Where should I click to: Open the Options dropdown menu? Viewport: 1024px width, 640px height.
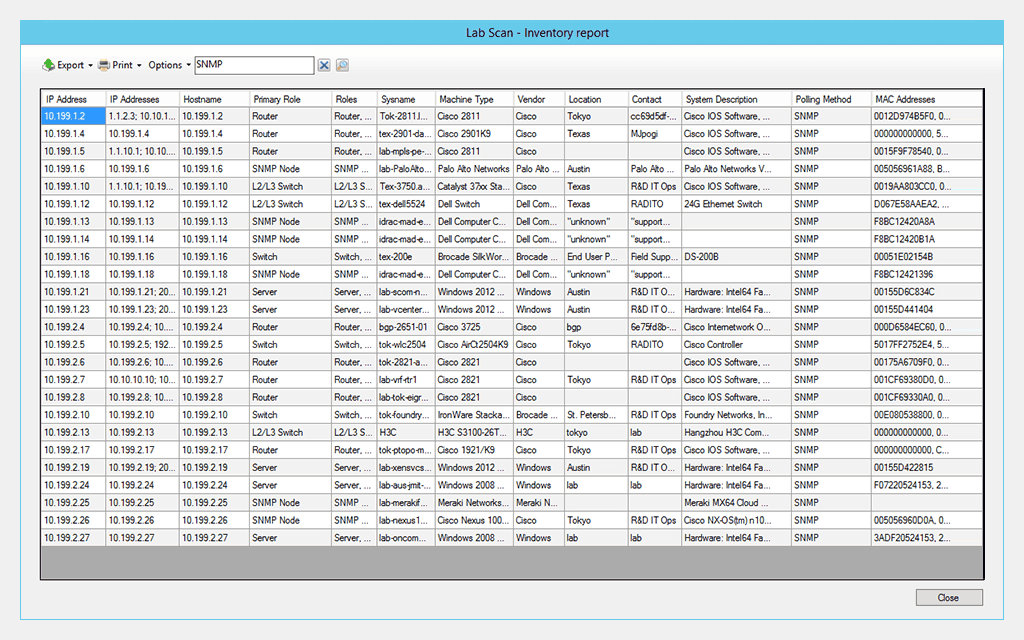pos(170,65)
